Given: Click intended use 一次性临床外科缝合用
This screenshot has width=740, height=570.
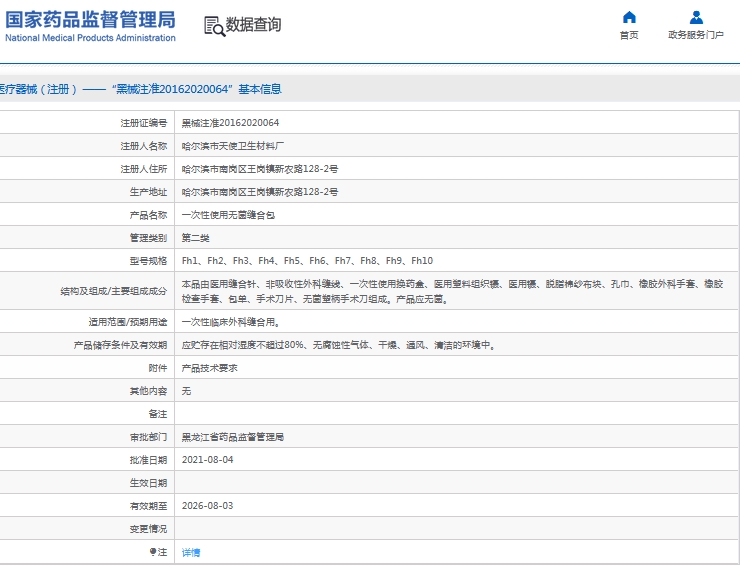Looking at the screenshot, I should click(x=231, y=322).
